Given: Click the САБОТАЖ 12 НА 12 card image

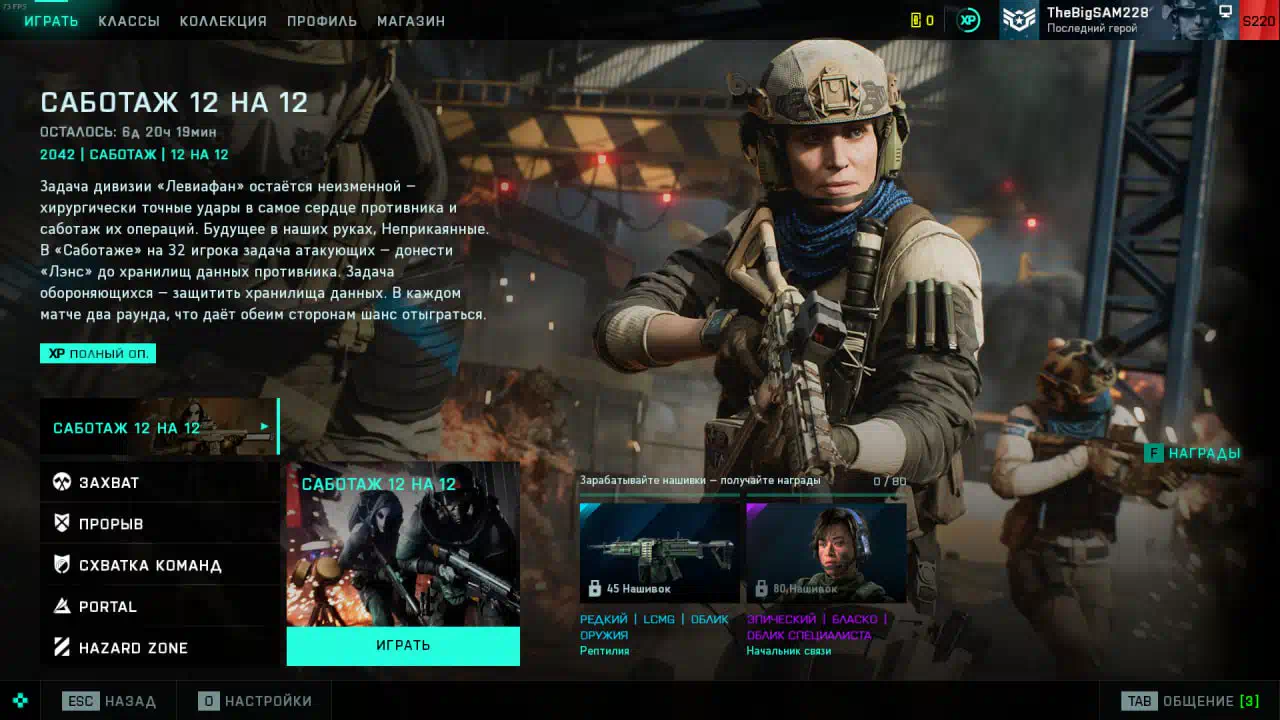Looking at the screenshot, I should click(x=403, y=544).
